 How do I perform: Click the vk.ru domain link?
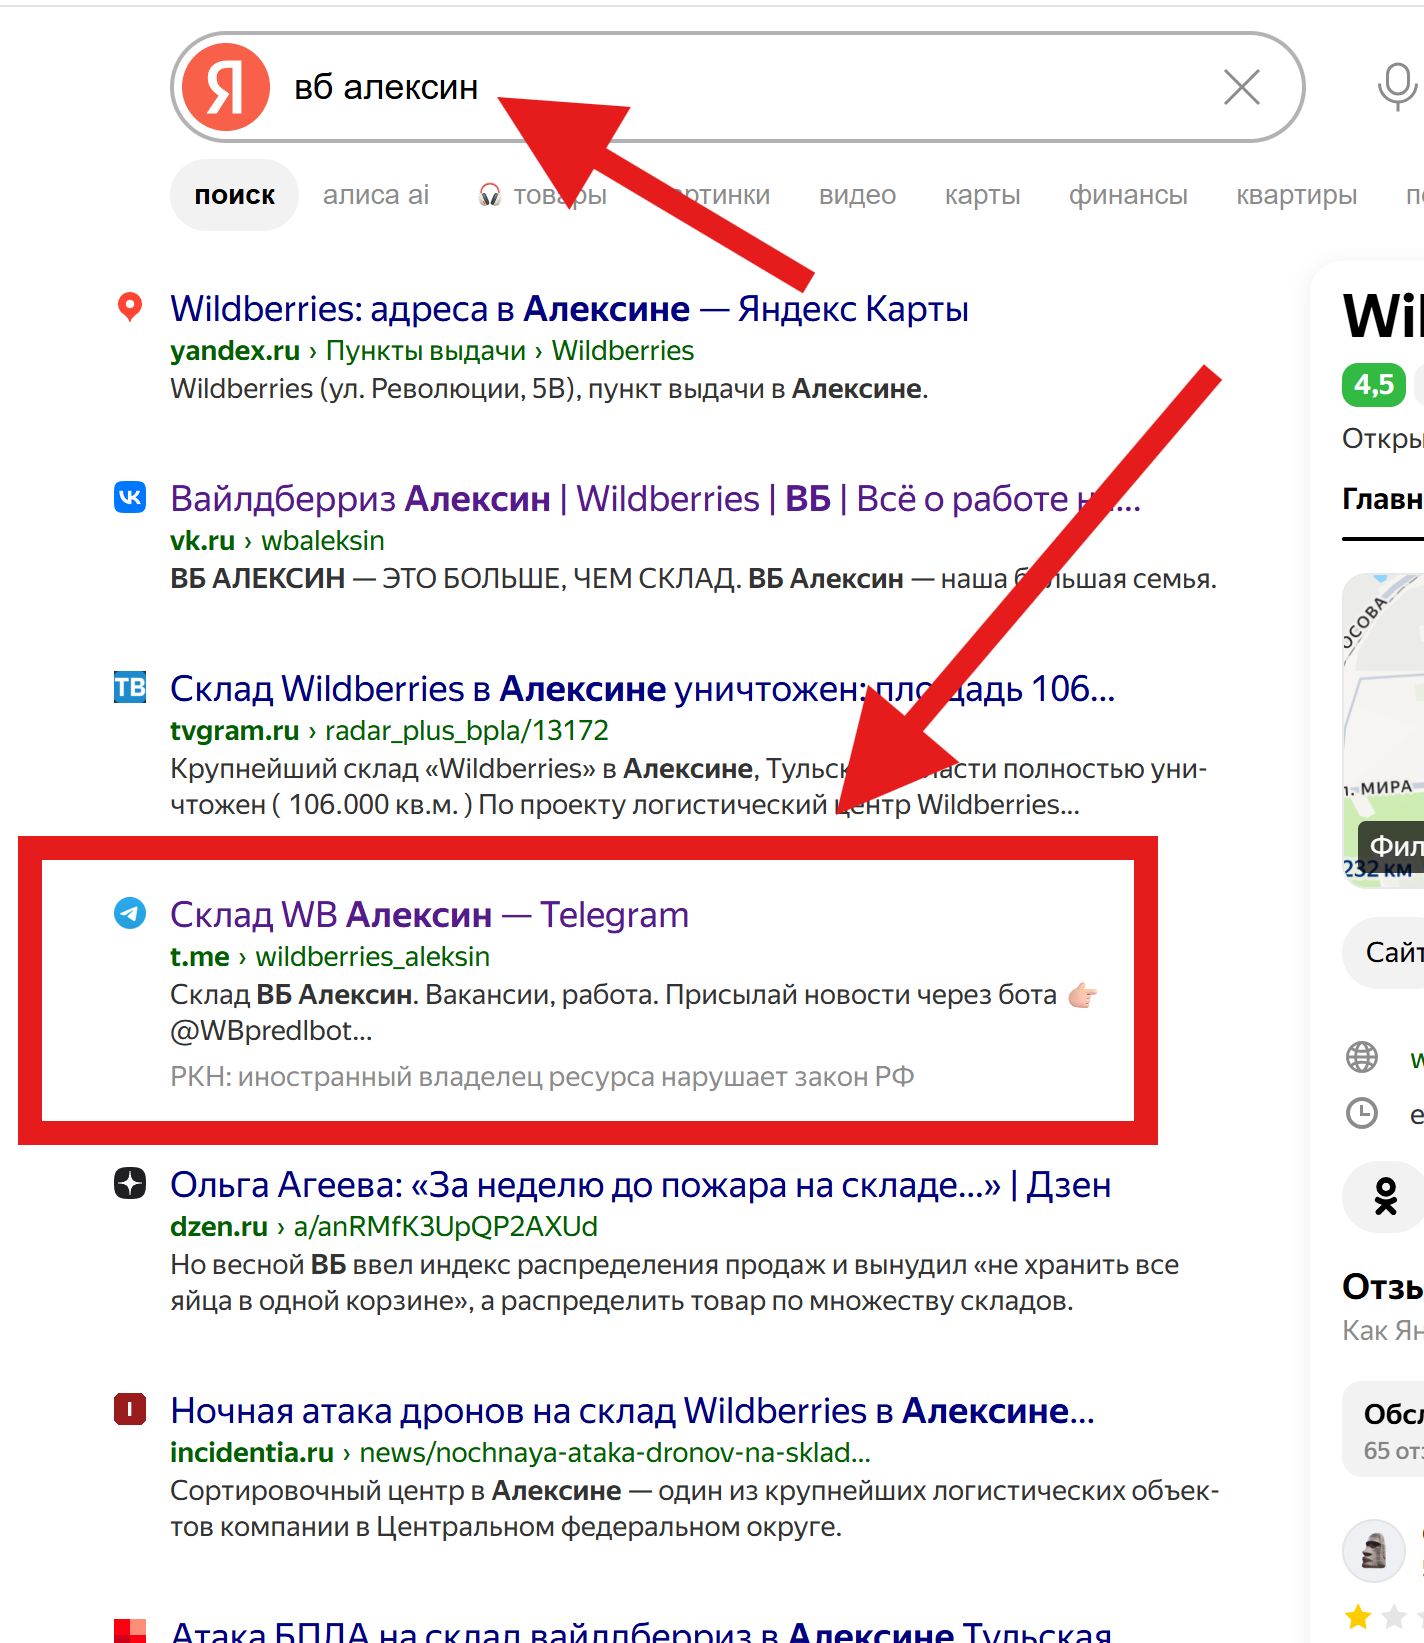coord(202,541)
